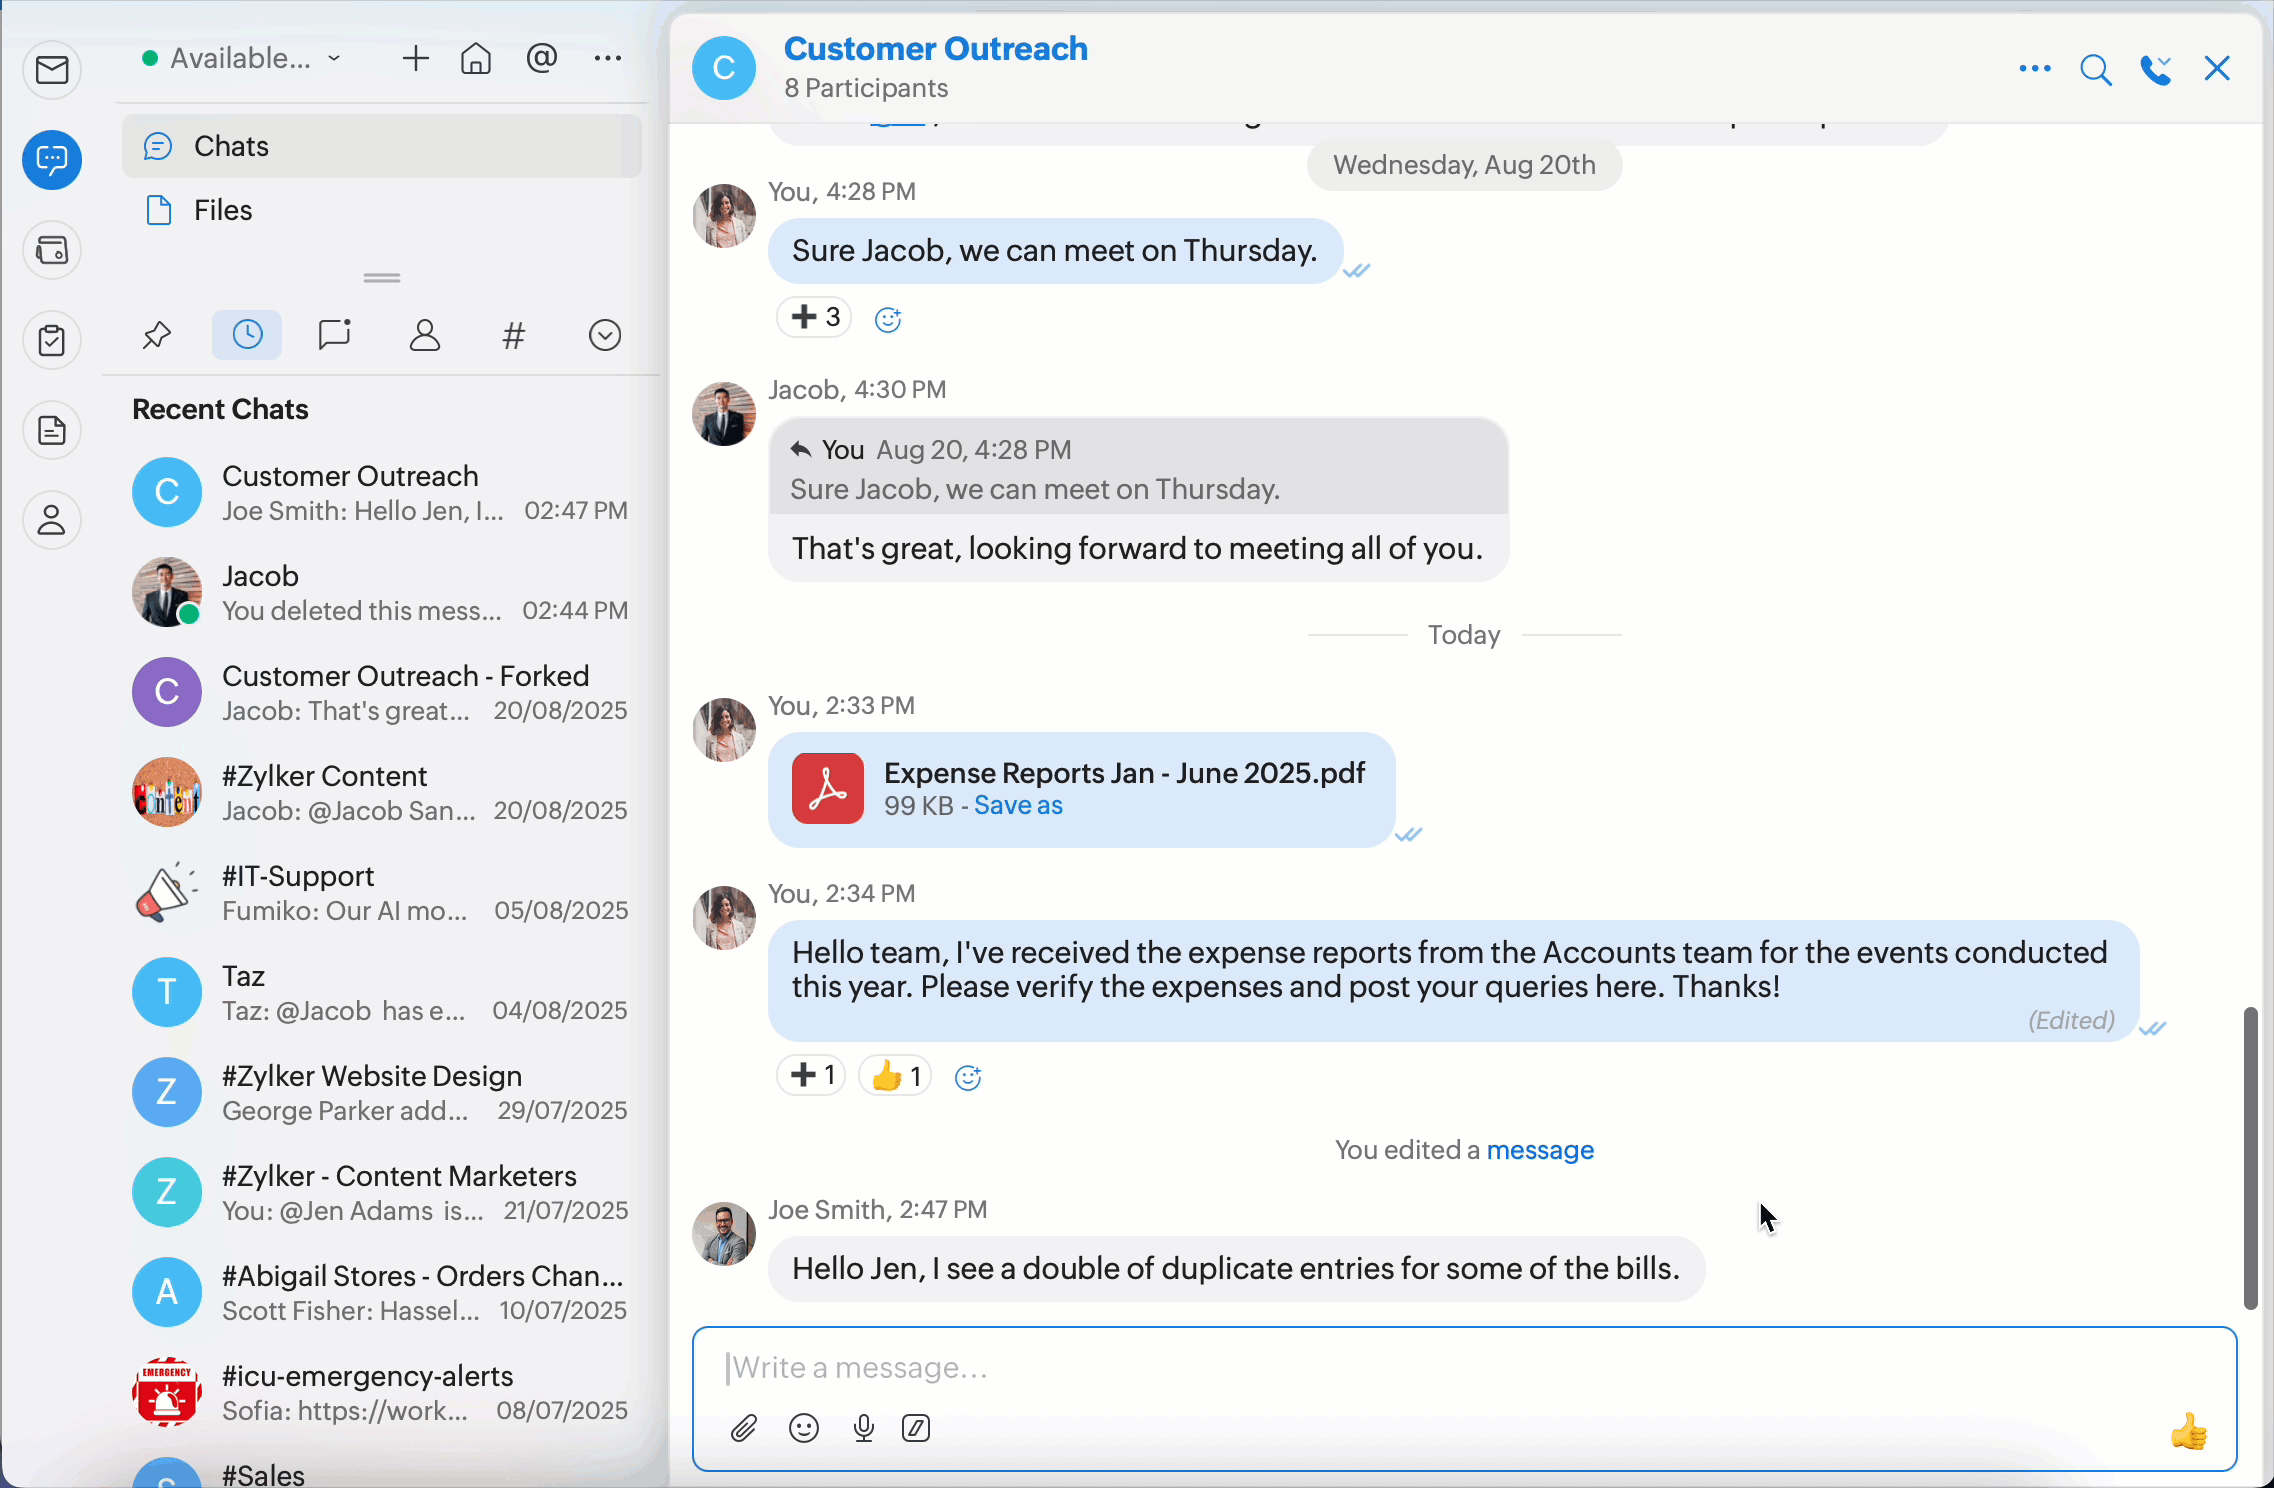Toggle the +3 reaction on Thursday message
This screenshot has width=2274, height=1488.
click(x=814, y=317)
